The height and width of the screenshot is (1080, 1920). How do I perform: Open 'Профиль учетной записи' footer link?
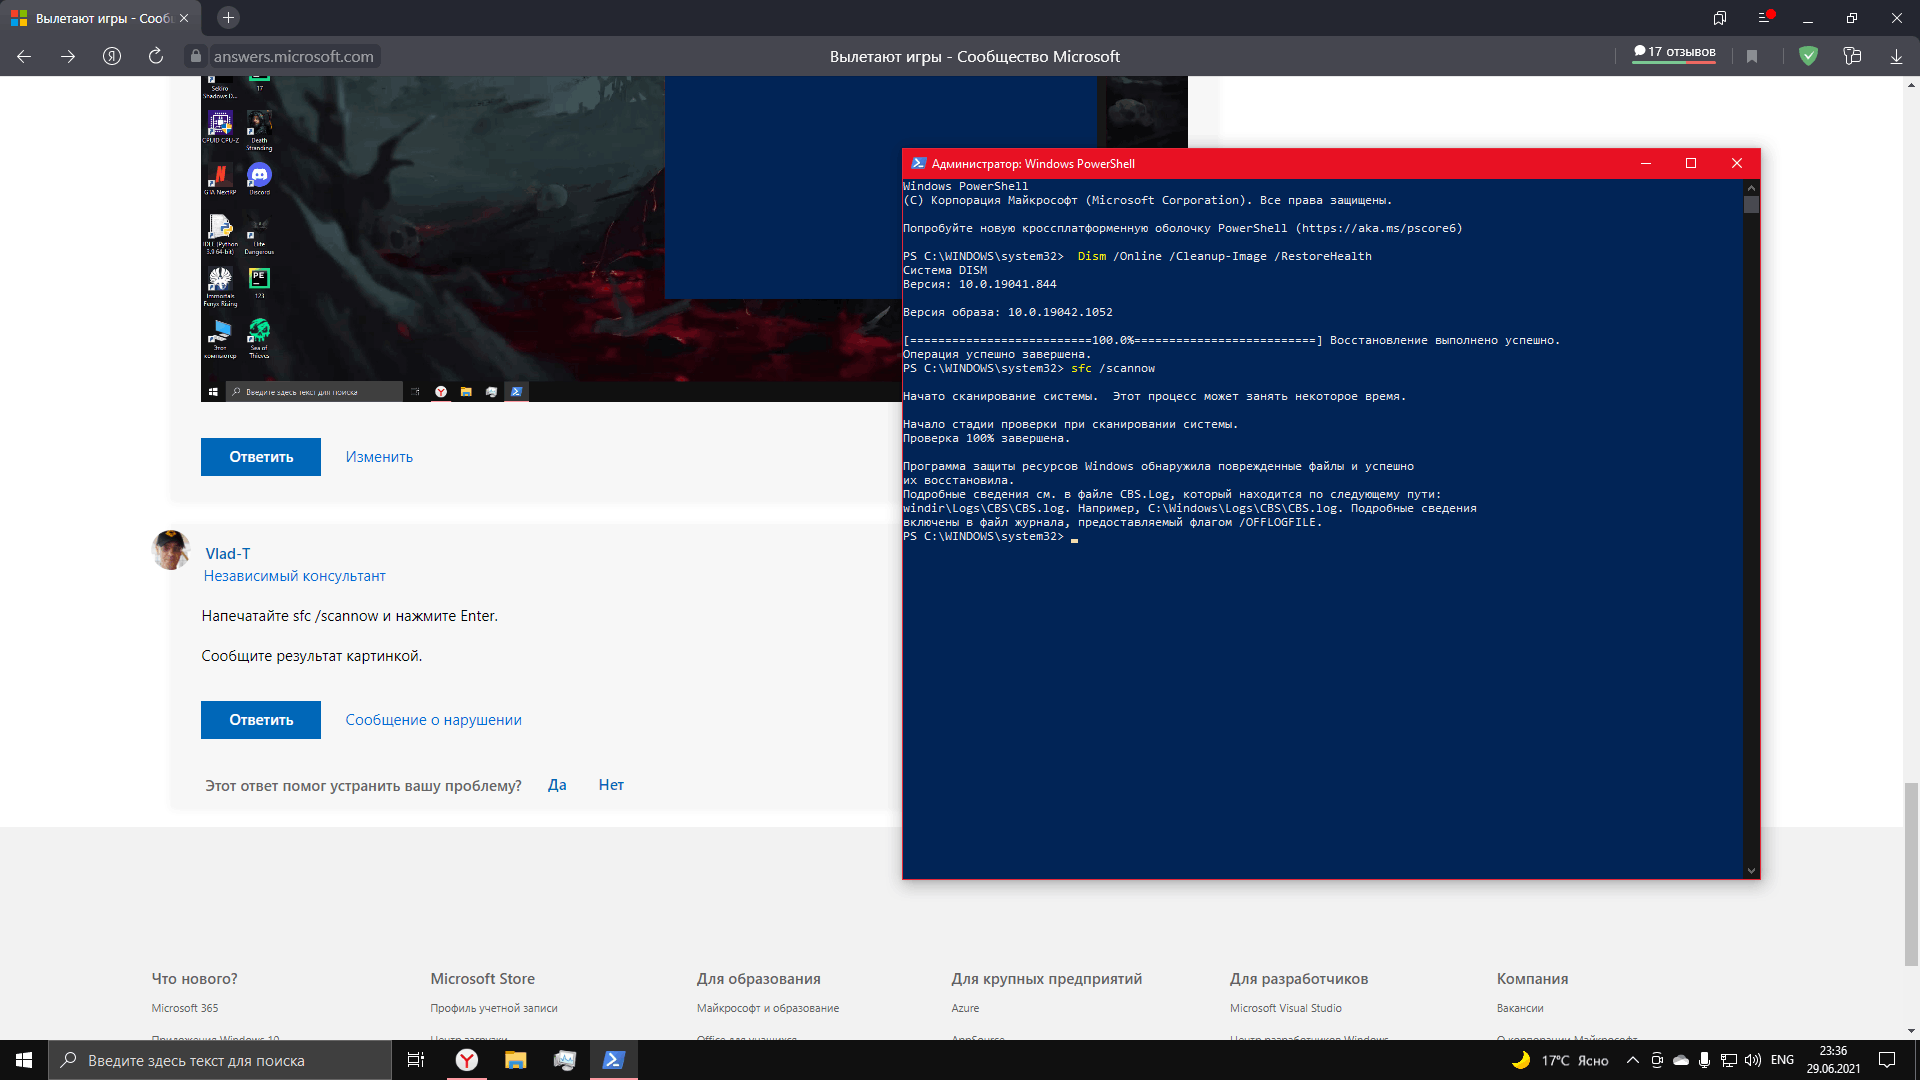[x=494, y=1008]
